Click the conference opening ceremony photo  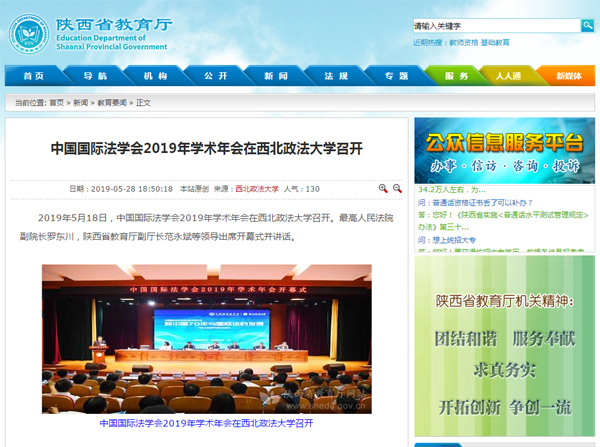[x=206, y=340]
